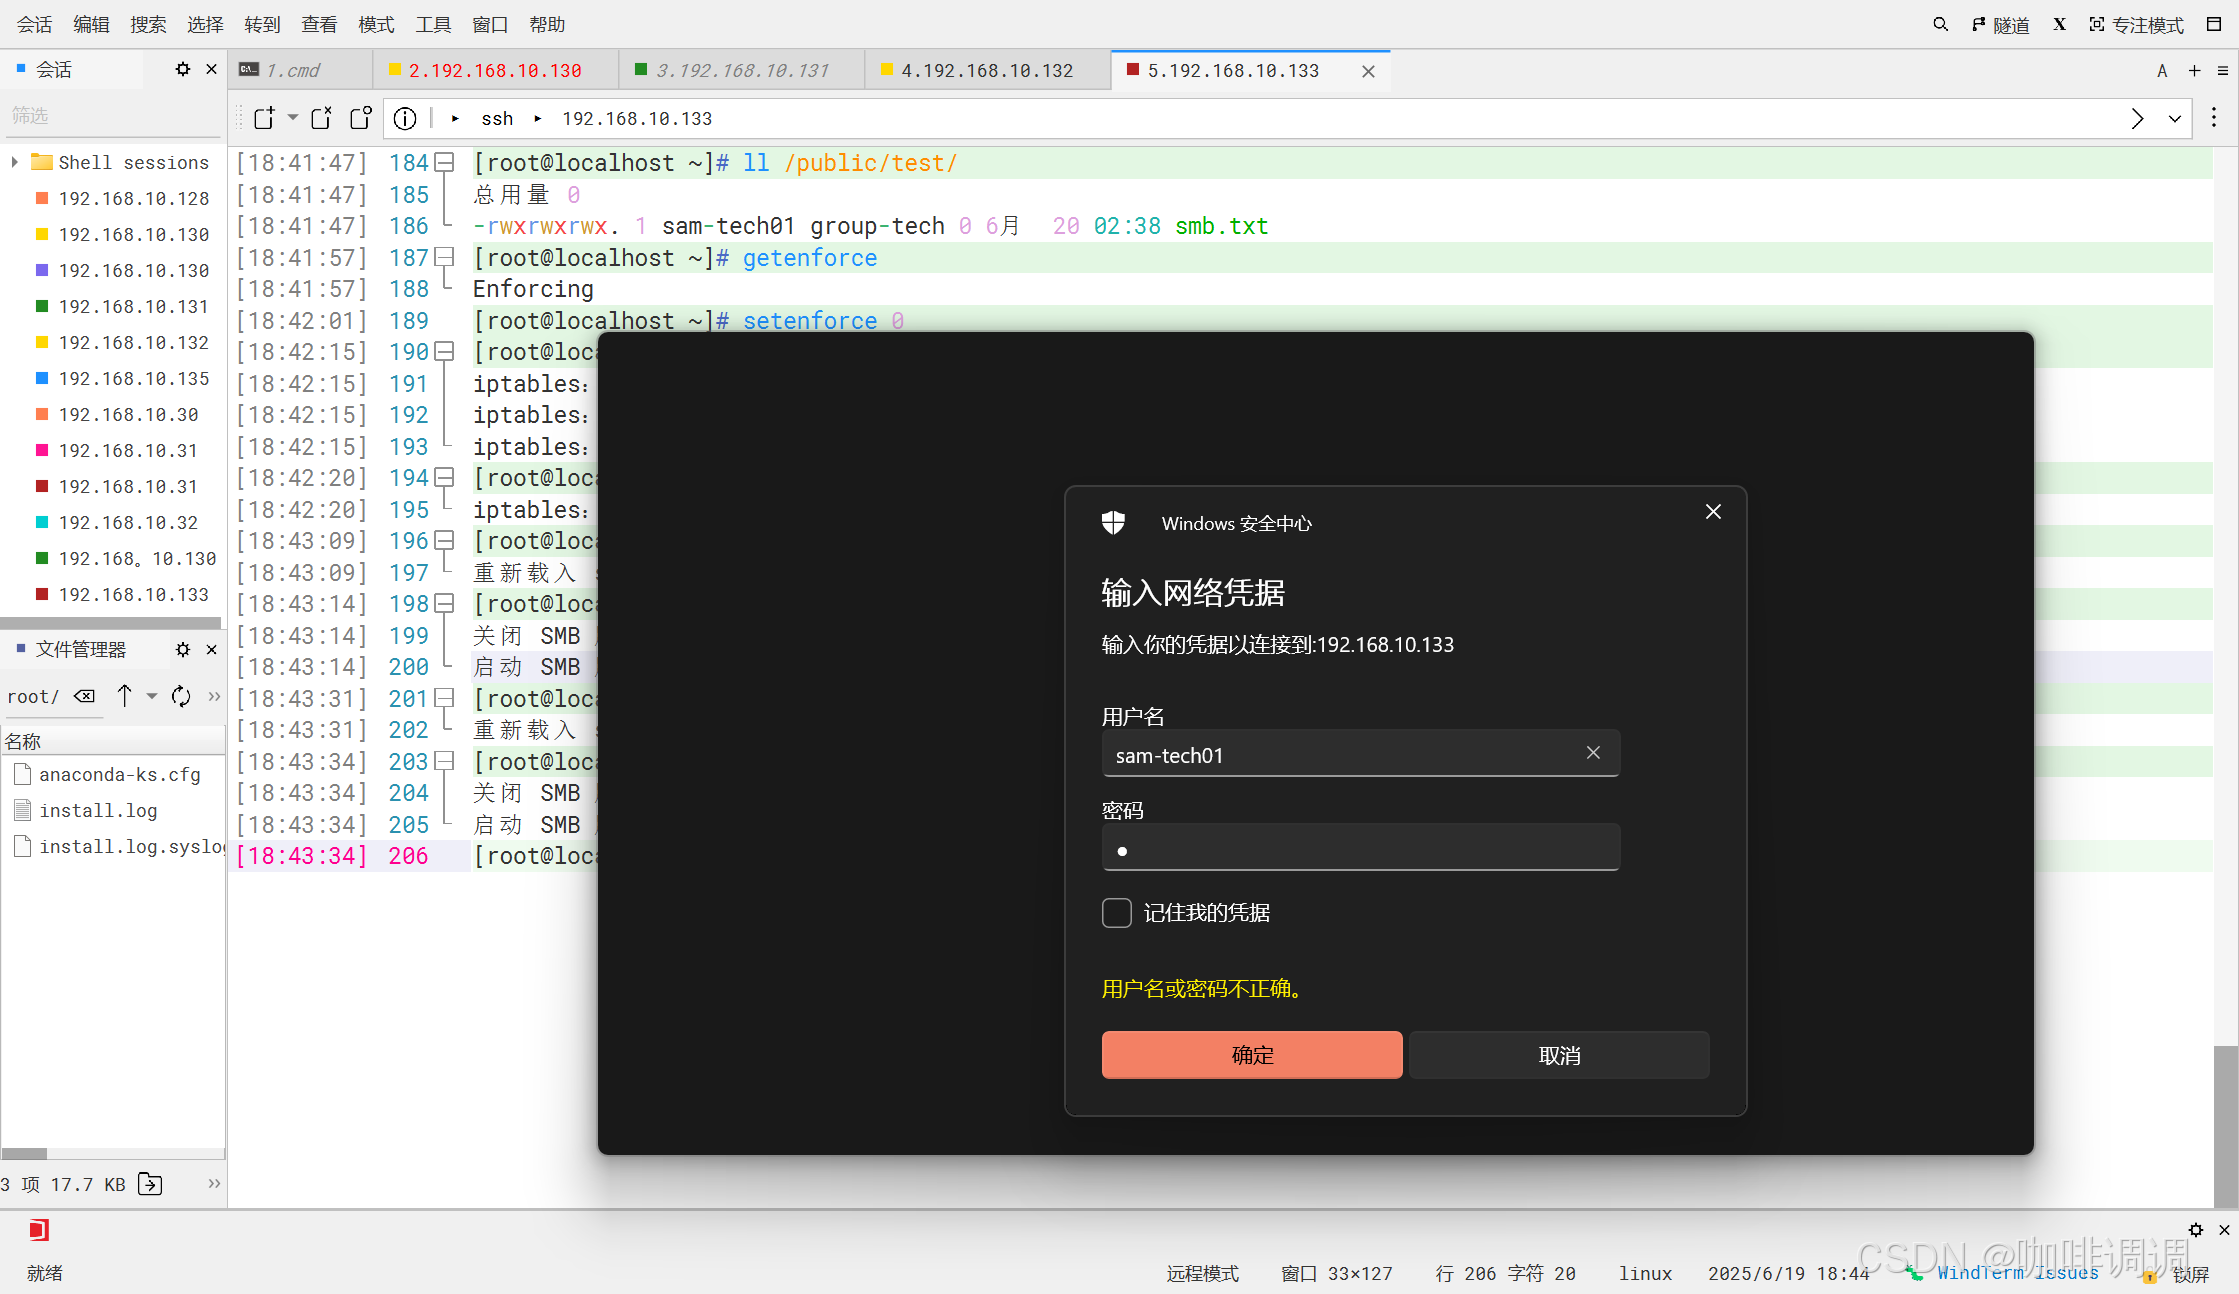The height and width of the screenshot is (1294, 2239).
Task: Switch to the 4.192.168.10.132 tab
Action: (x=986, y=70)
